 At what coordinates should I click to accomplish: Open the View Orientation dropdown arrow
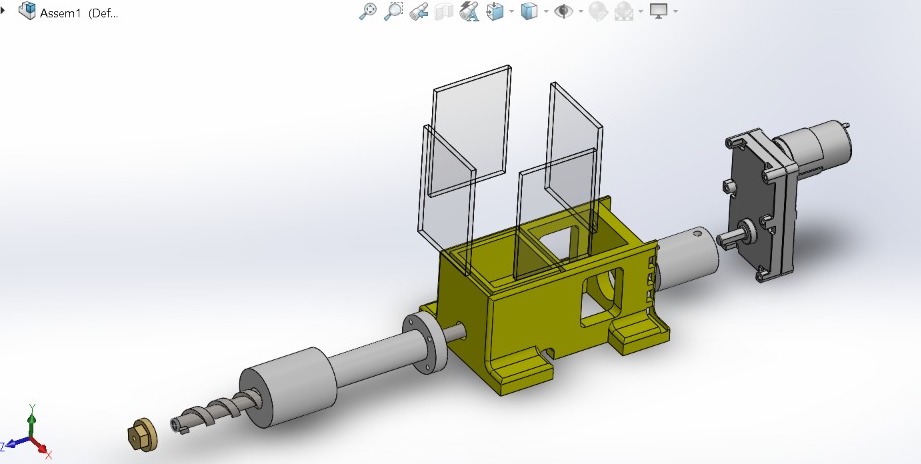point(512,11)
